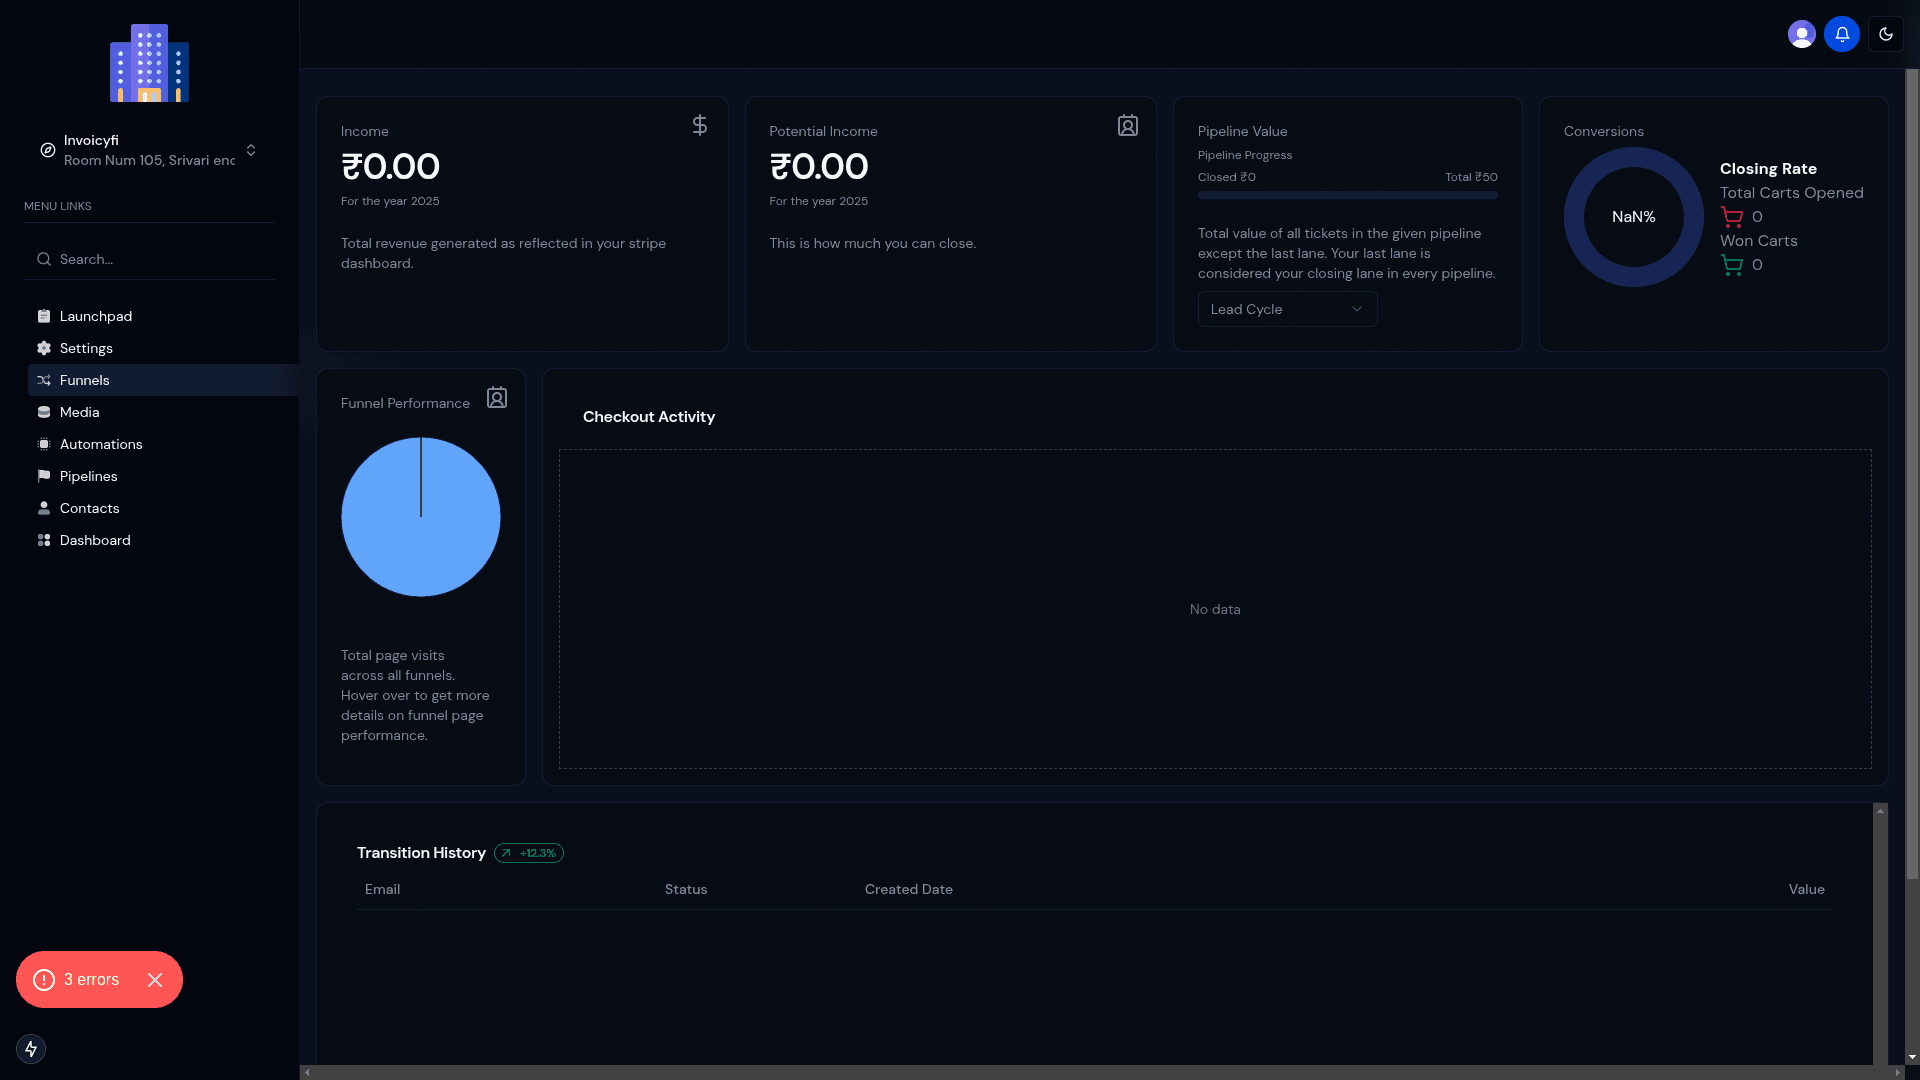Open the 3 errors badge
This screenshot has width=1920, height=1080.
click(x=90, y=980)
